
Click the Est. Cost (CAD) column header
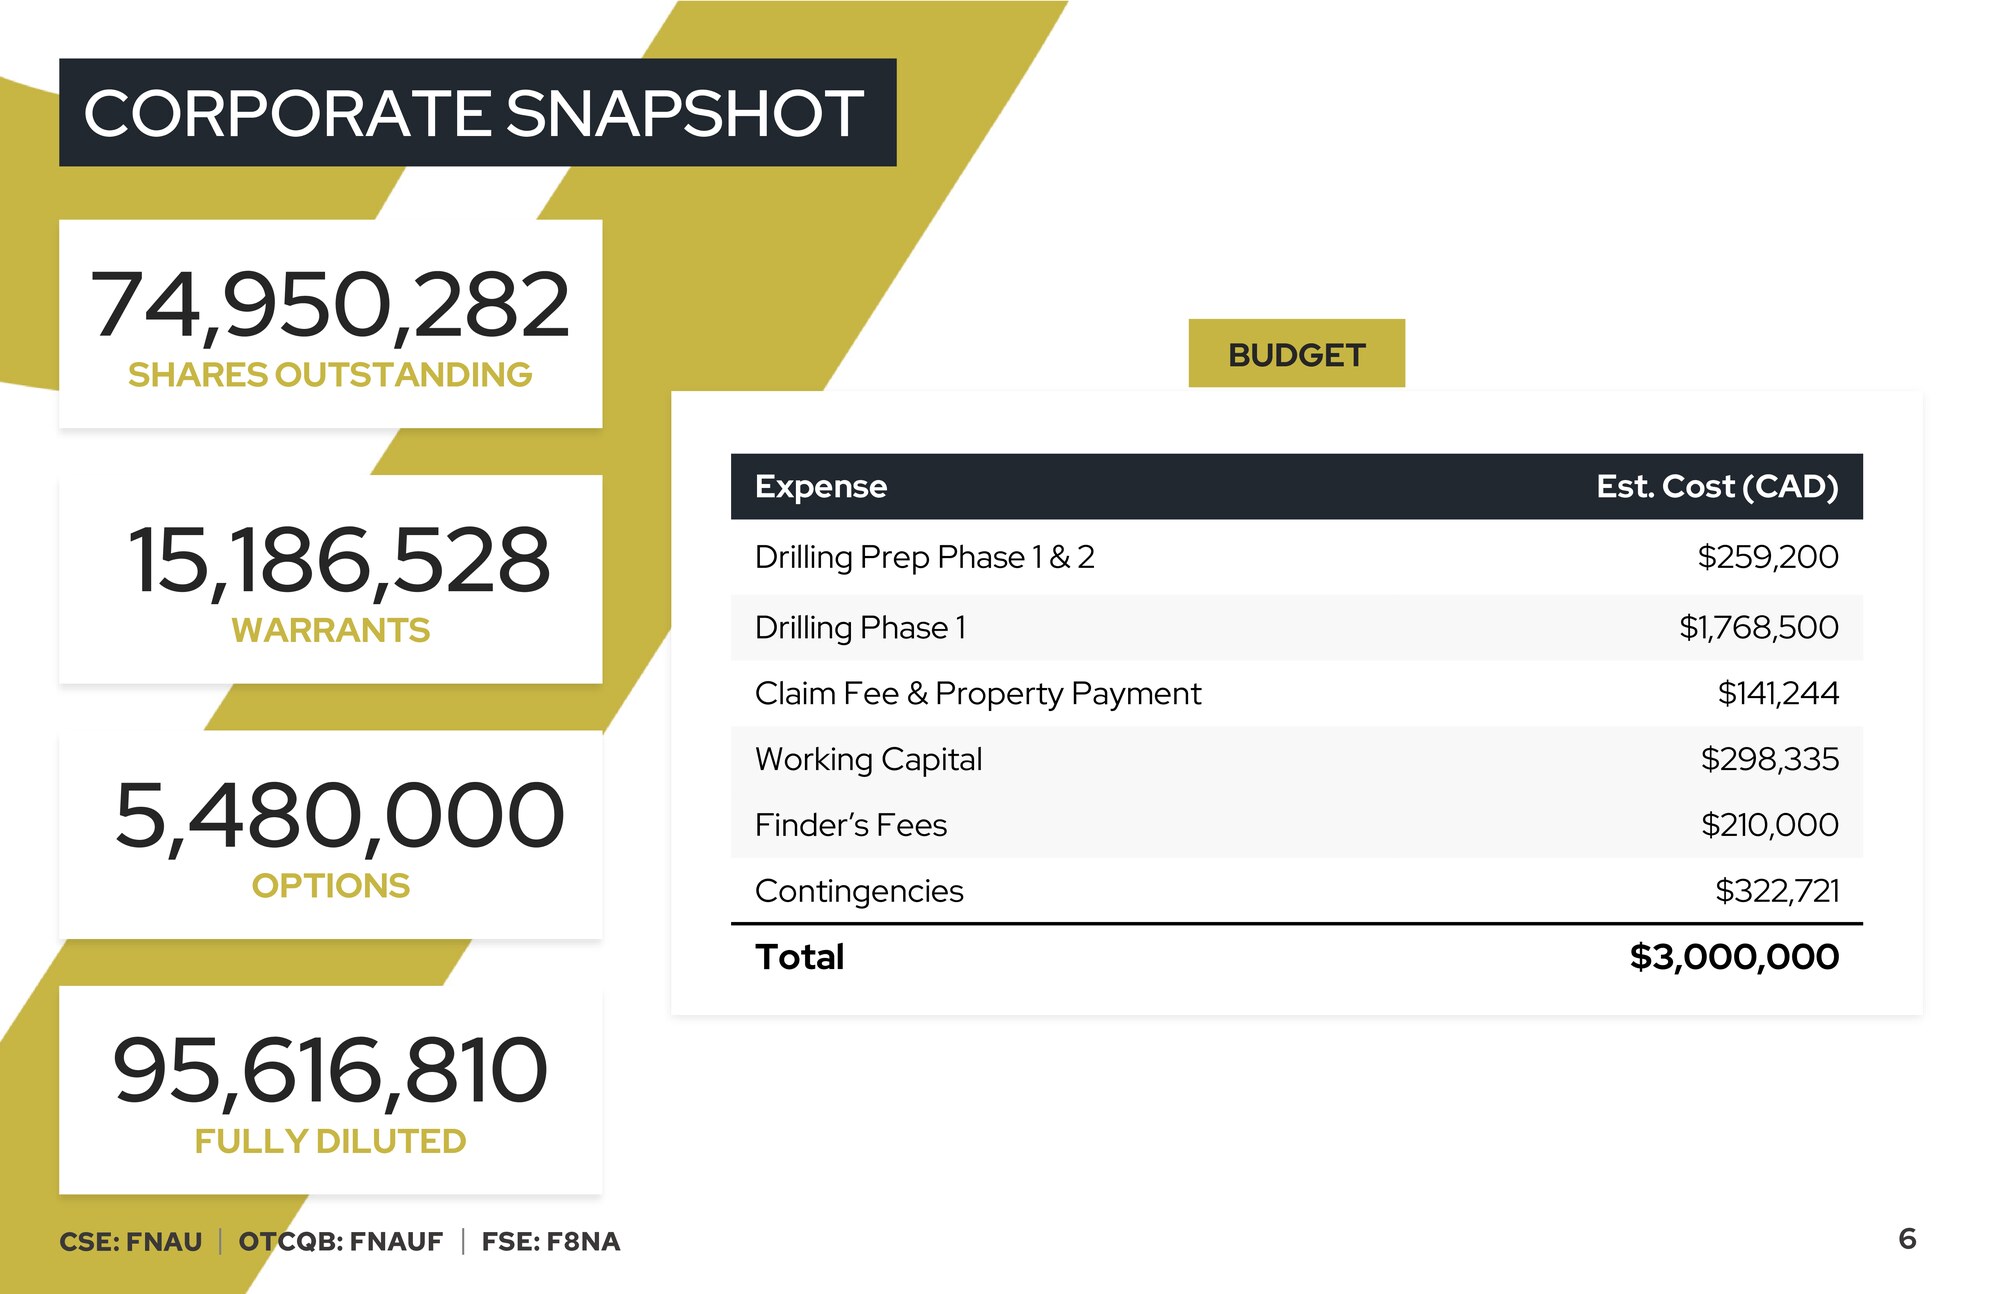click(1717, 486)
